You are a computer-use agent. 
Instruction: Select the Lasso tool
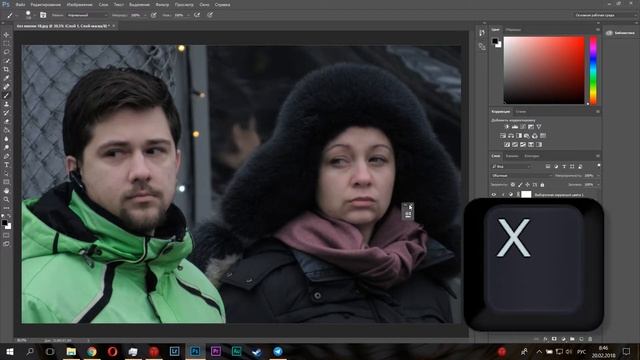6,52
